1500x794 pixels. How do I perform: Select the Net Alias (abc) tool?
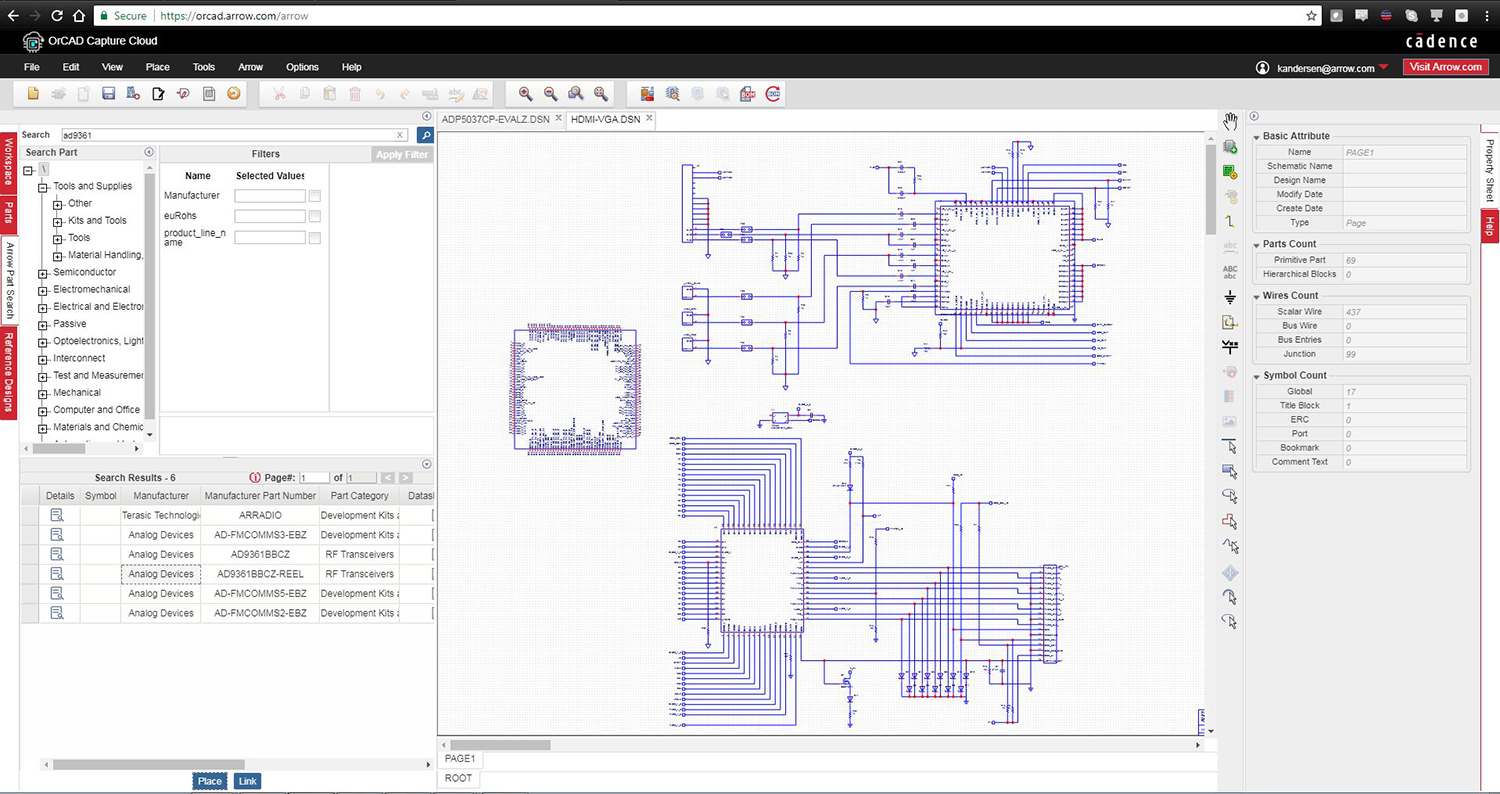(x=1230, y=245)
